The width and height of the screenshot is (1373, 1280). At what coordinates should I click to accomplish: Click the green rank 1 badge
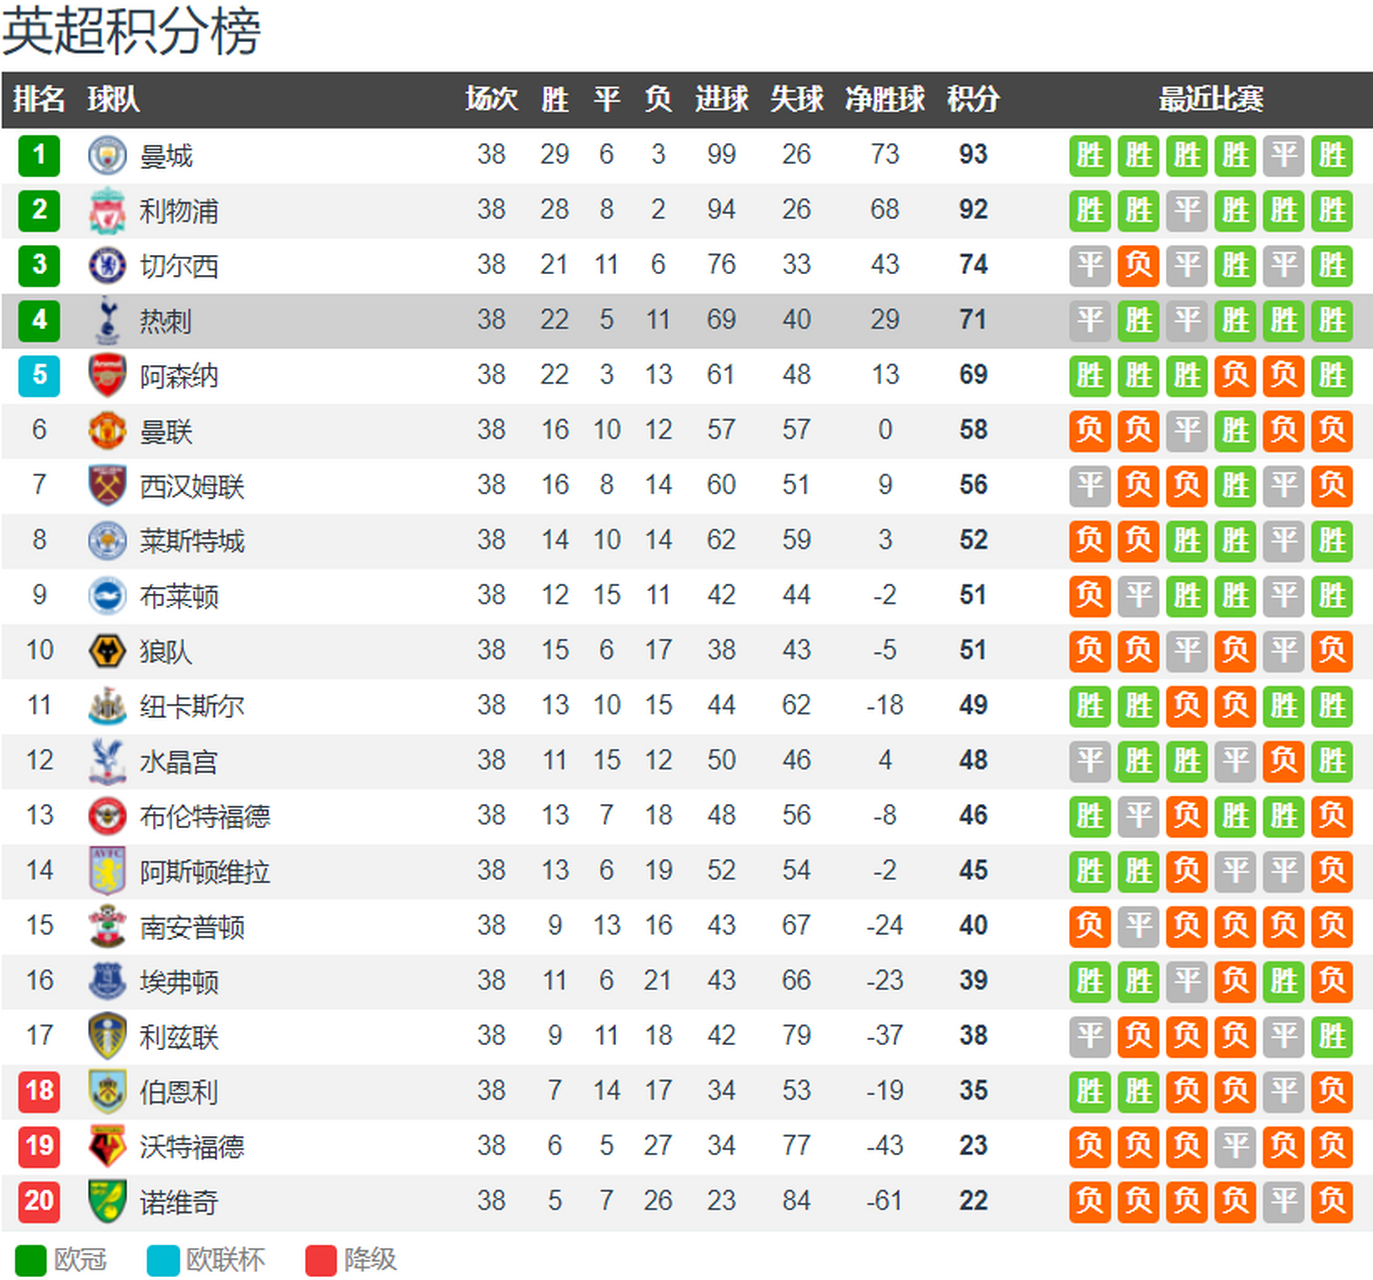tap(39, 155)
